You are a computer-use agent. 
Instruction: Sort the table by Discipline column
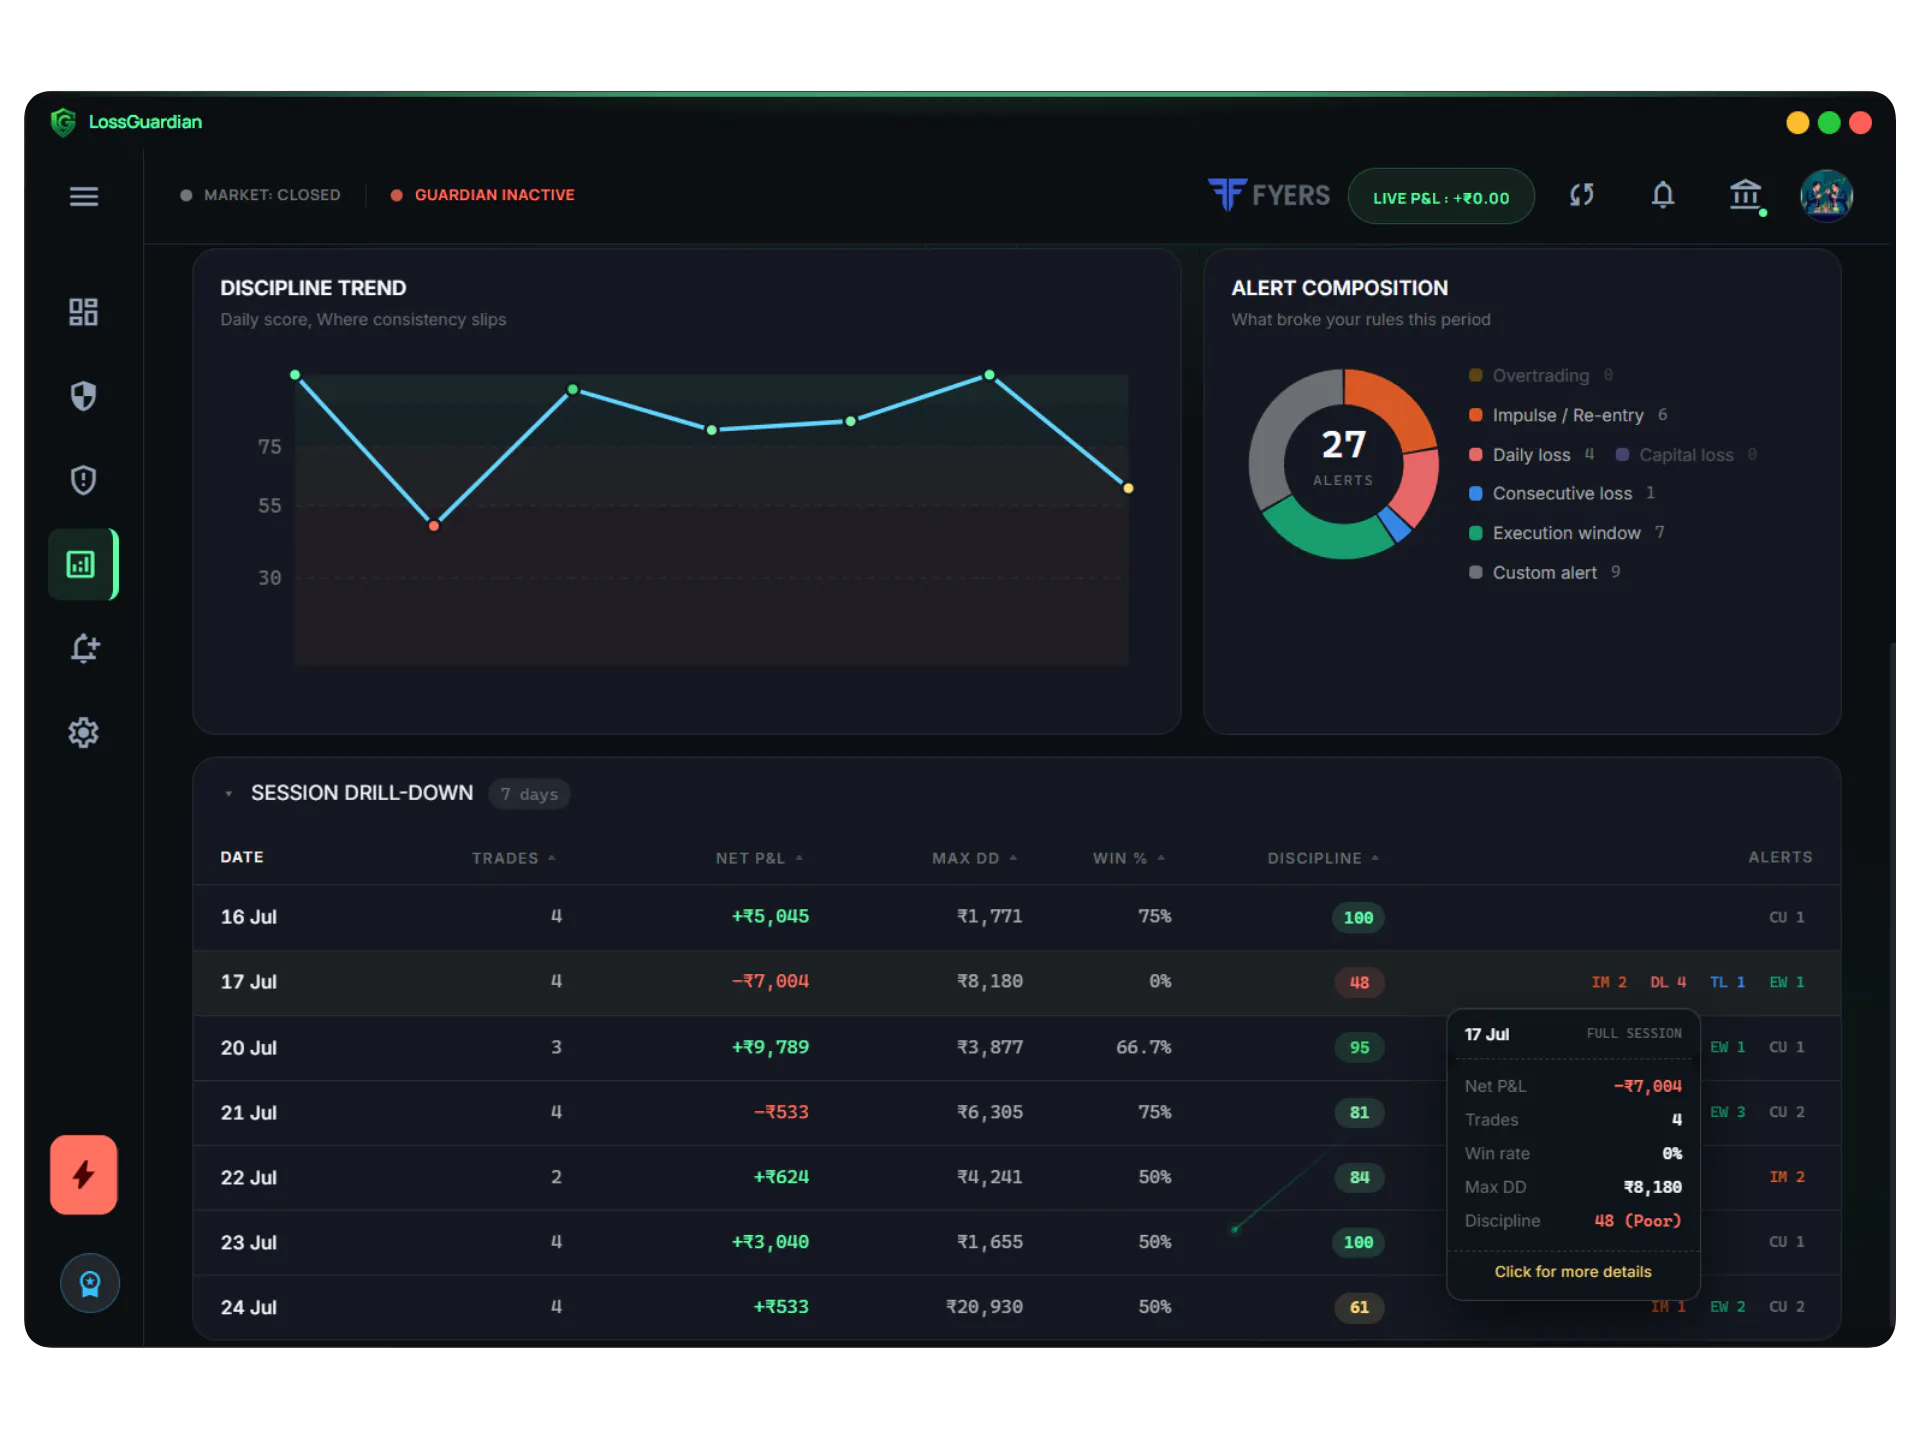[x=1323, y=858]
